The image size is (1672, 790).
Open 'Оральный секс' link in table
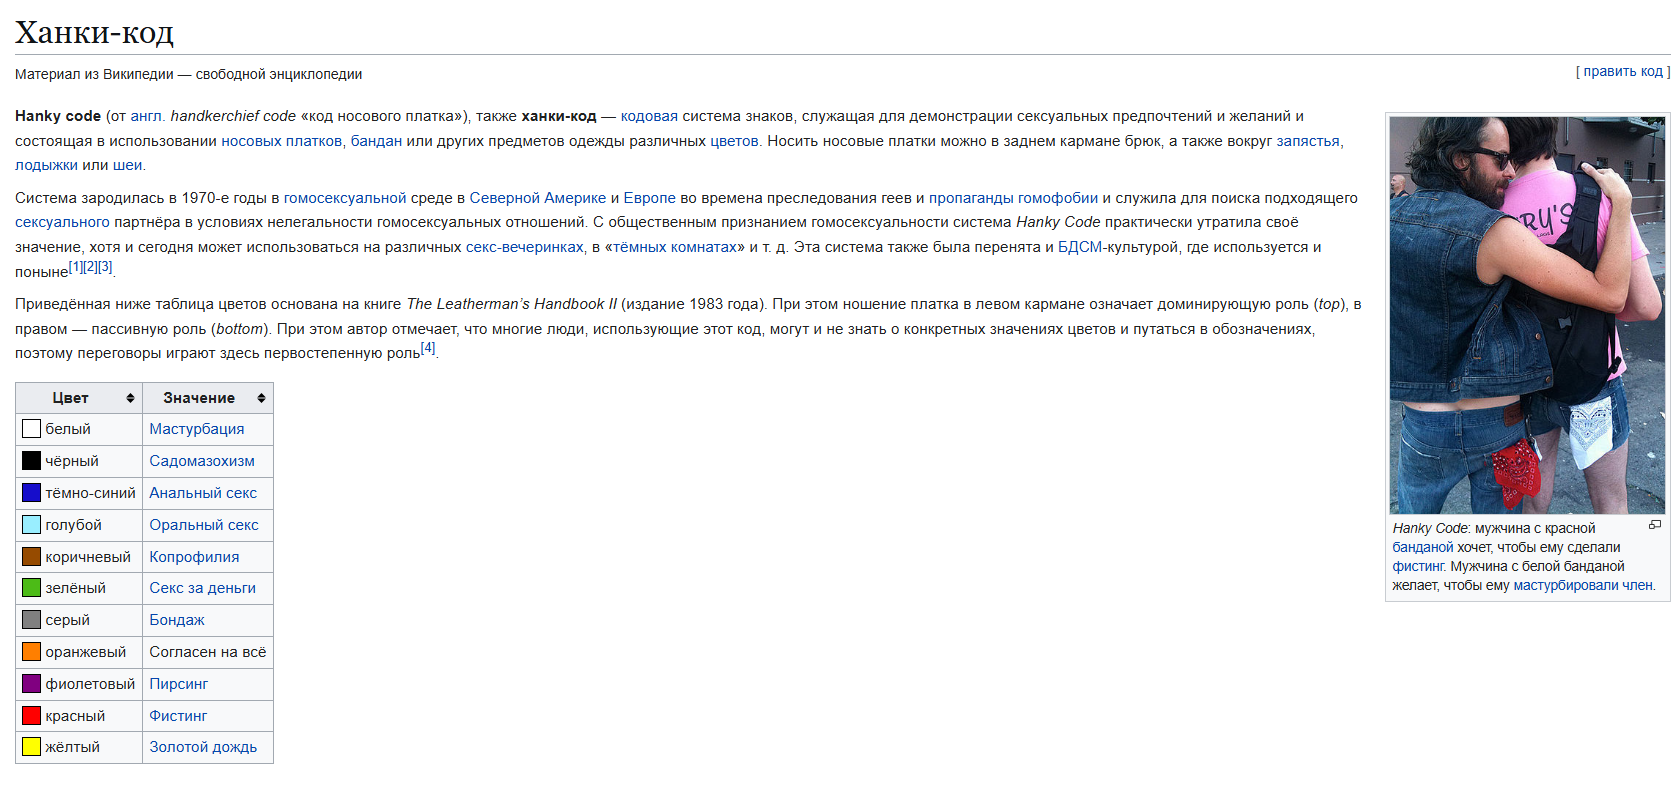pyautogui.click(x=204, y=525)
